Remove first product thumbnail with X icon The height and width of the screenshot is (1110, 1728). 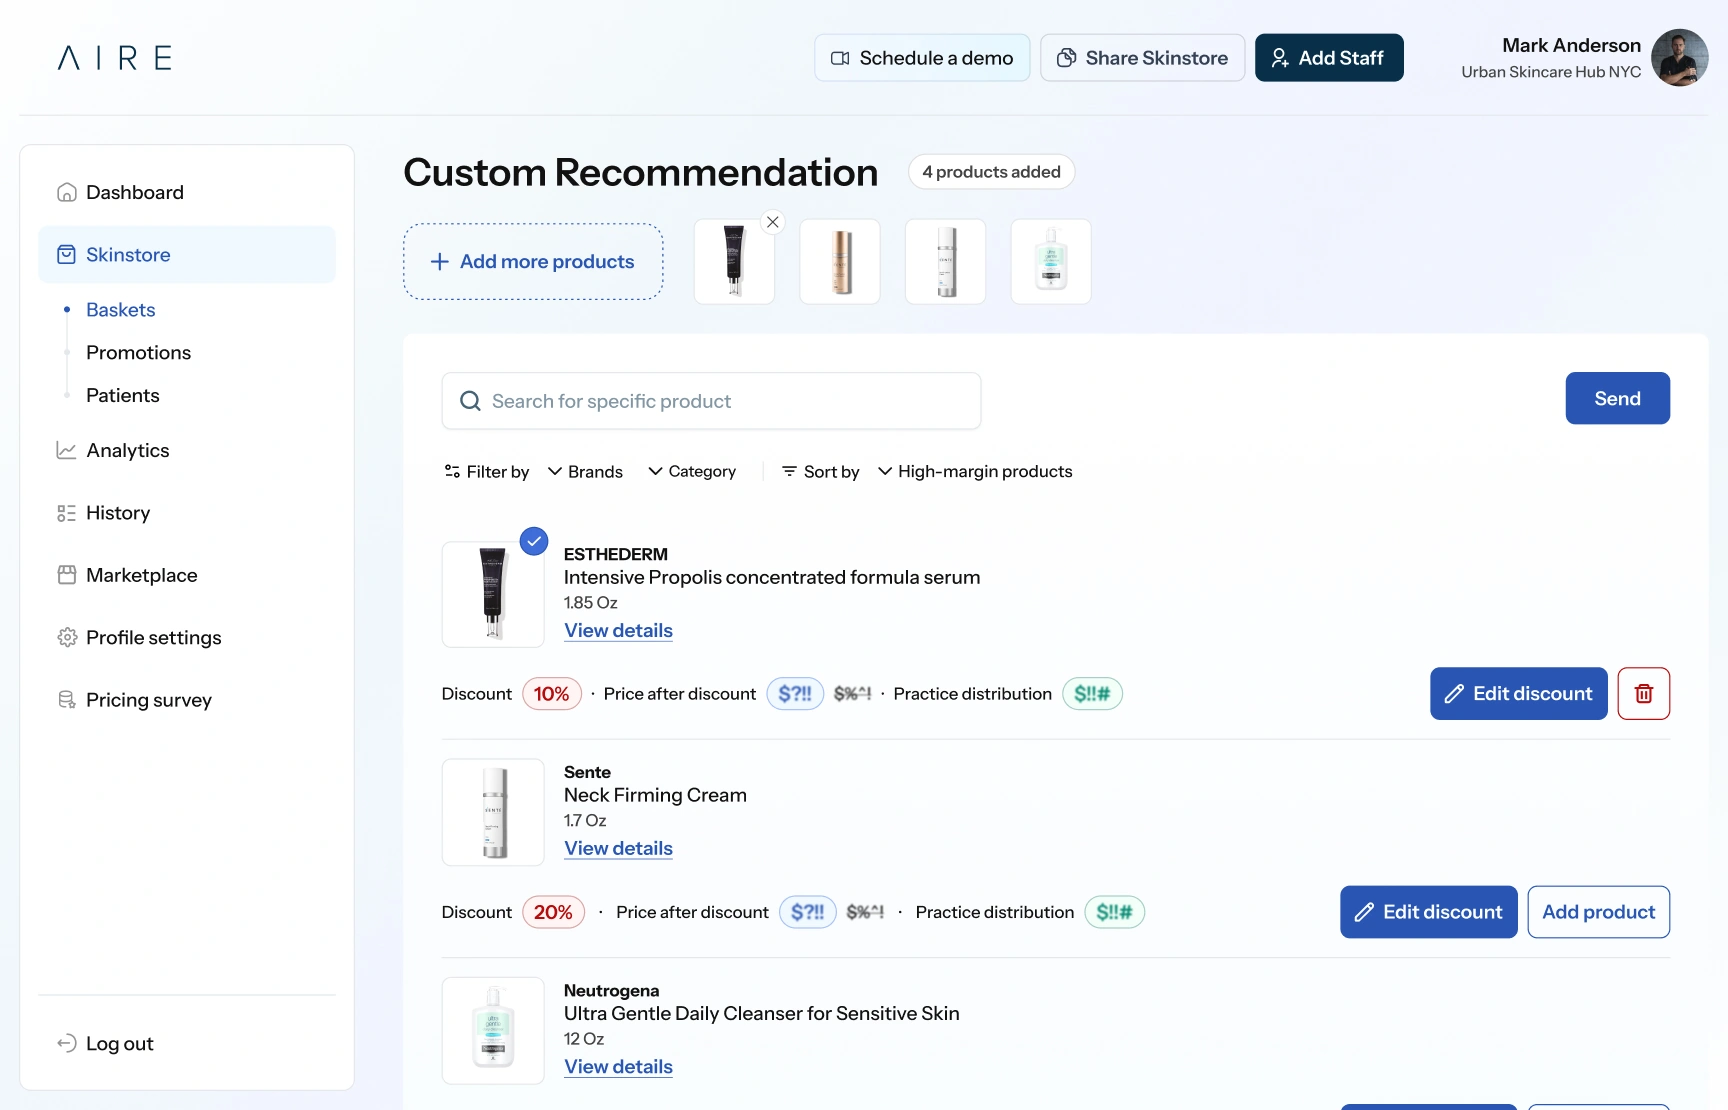click(x=772, y=222)
